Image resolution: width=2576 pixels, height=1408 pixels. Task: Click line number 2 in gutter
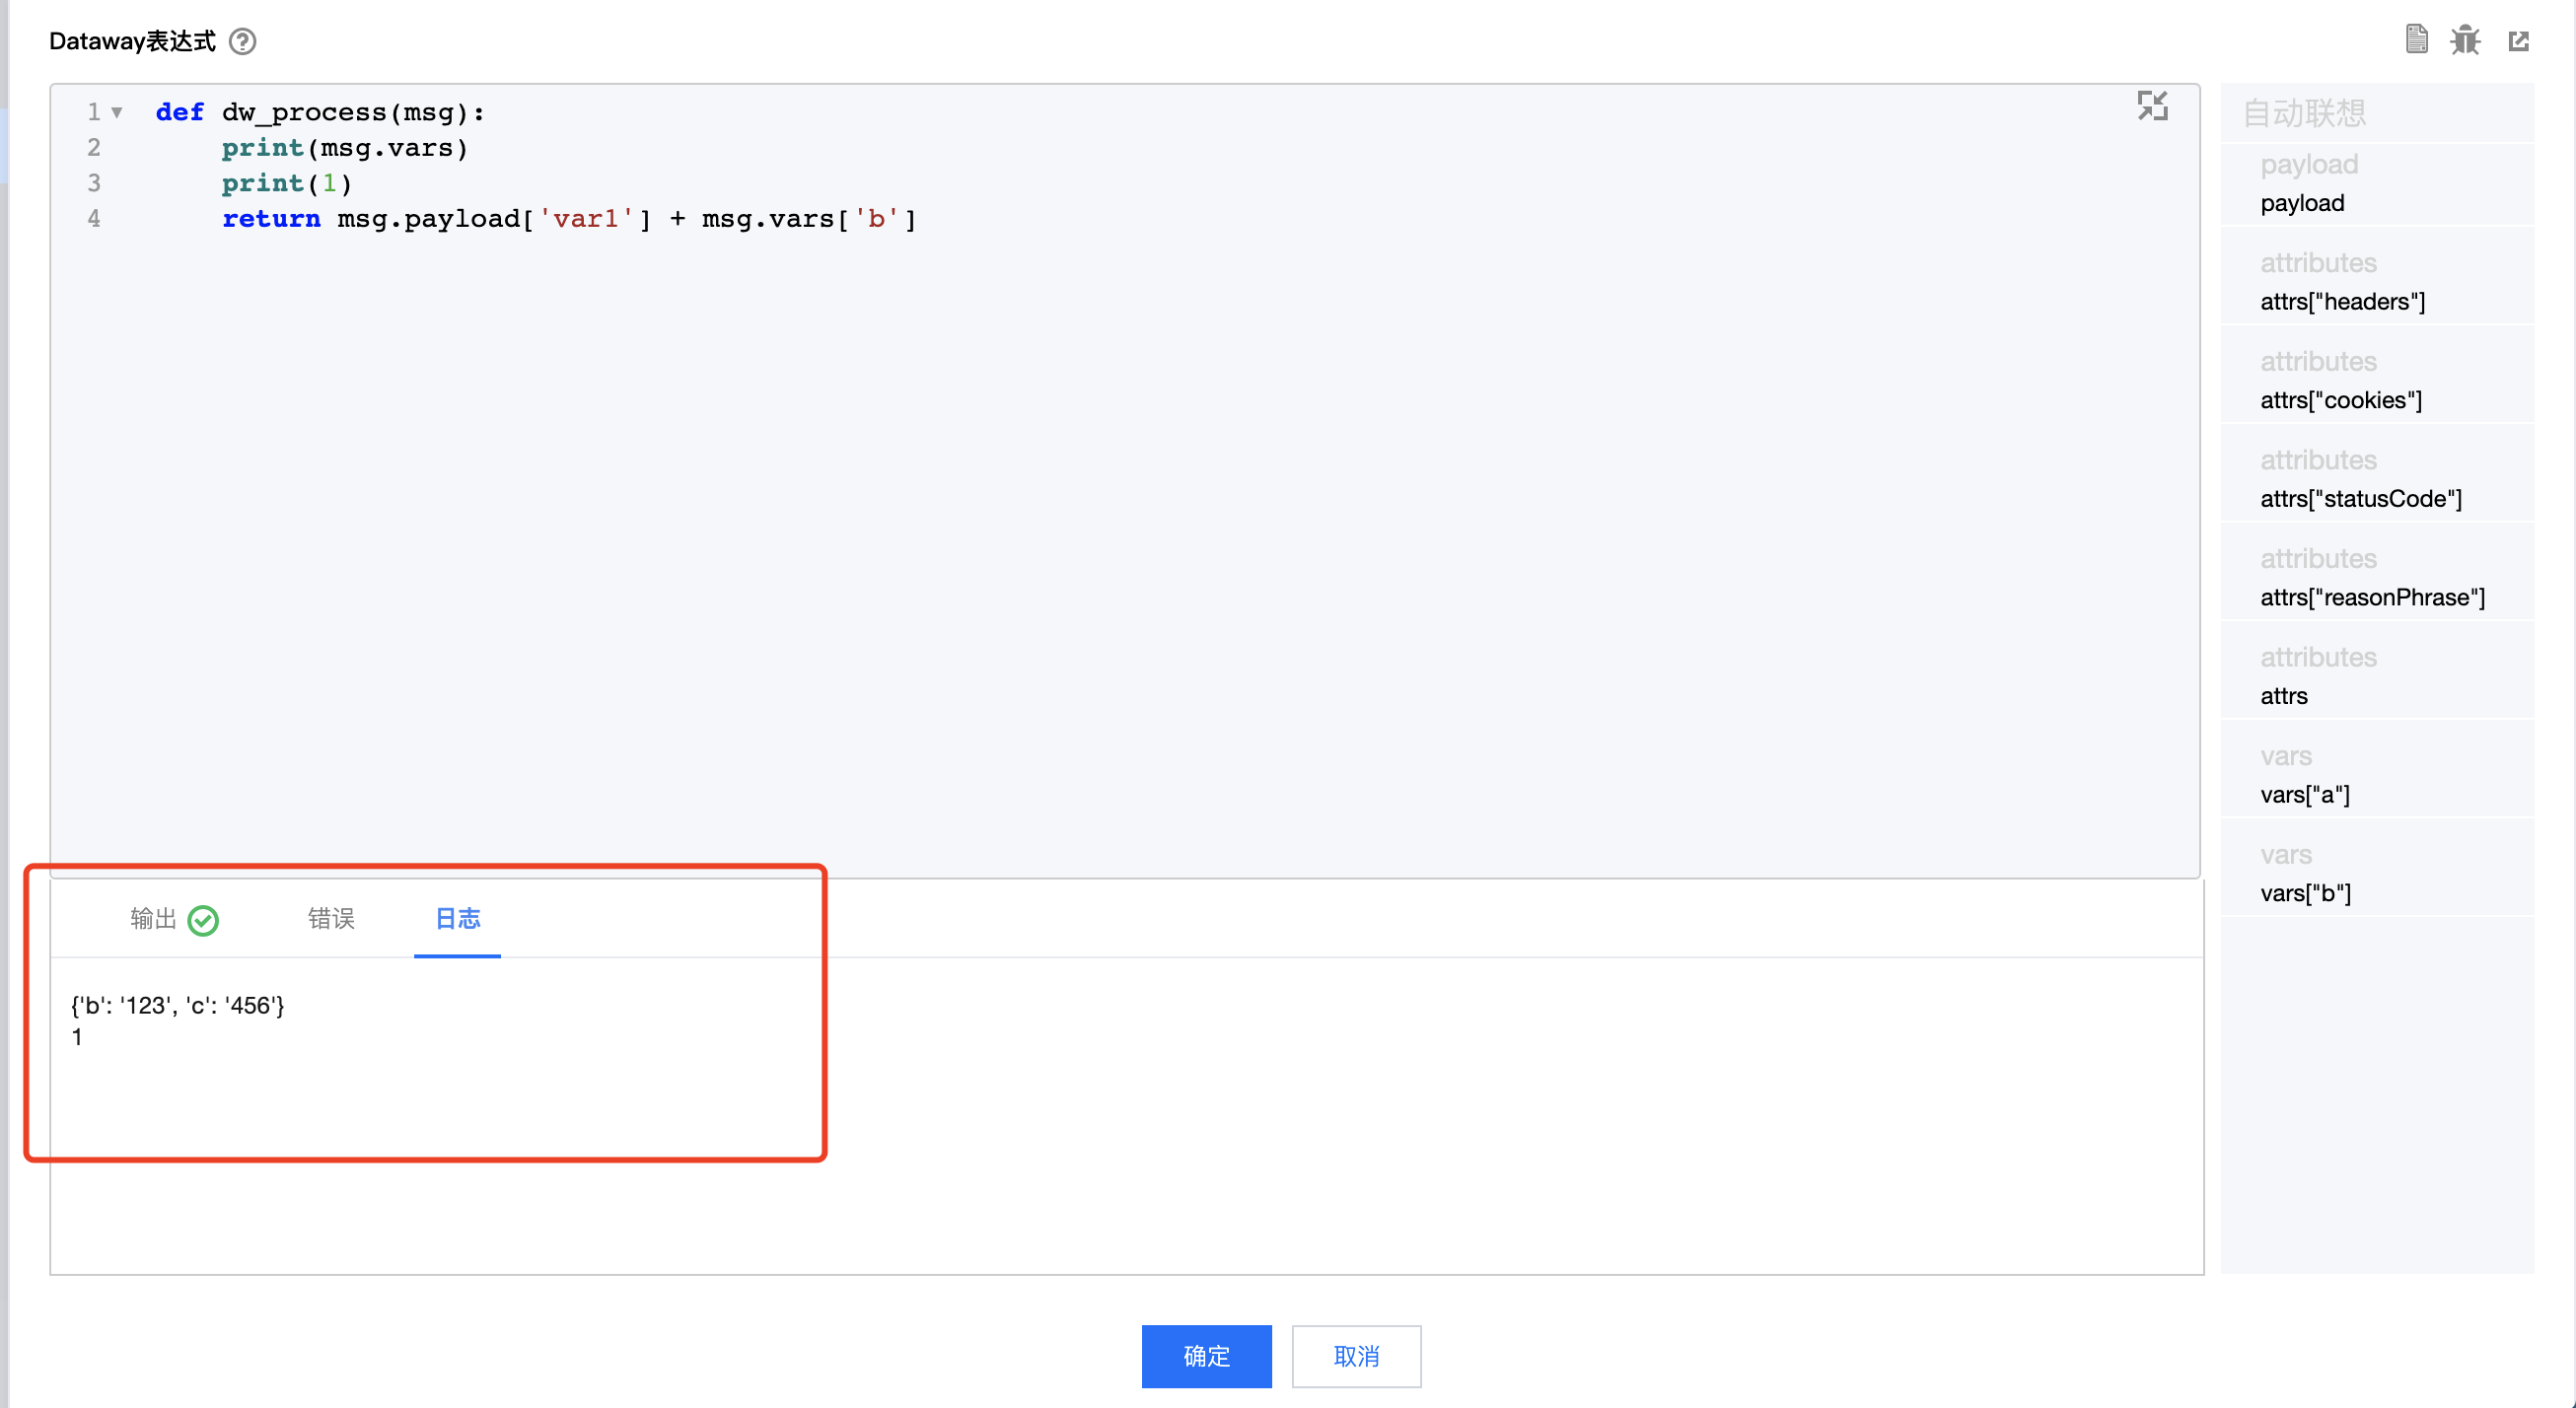click(x=94, y=148)
